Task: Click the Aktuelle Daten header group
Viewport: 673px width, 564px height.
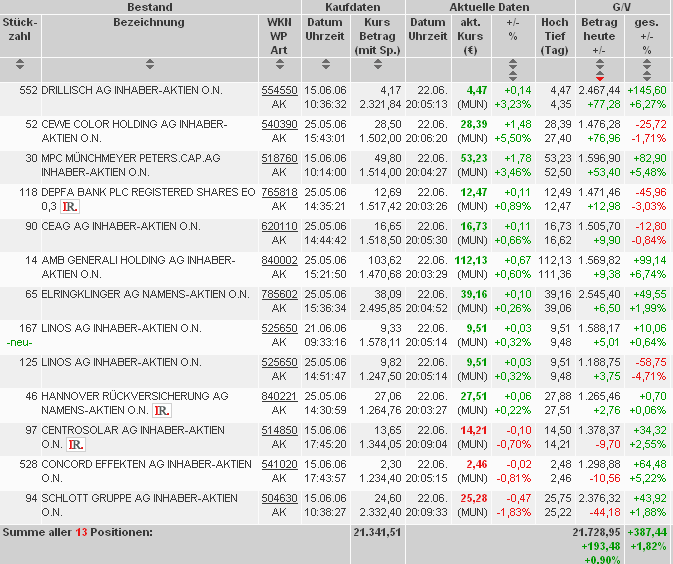Action: click(x=489, y=7)
